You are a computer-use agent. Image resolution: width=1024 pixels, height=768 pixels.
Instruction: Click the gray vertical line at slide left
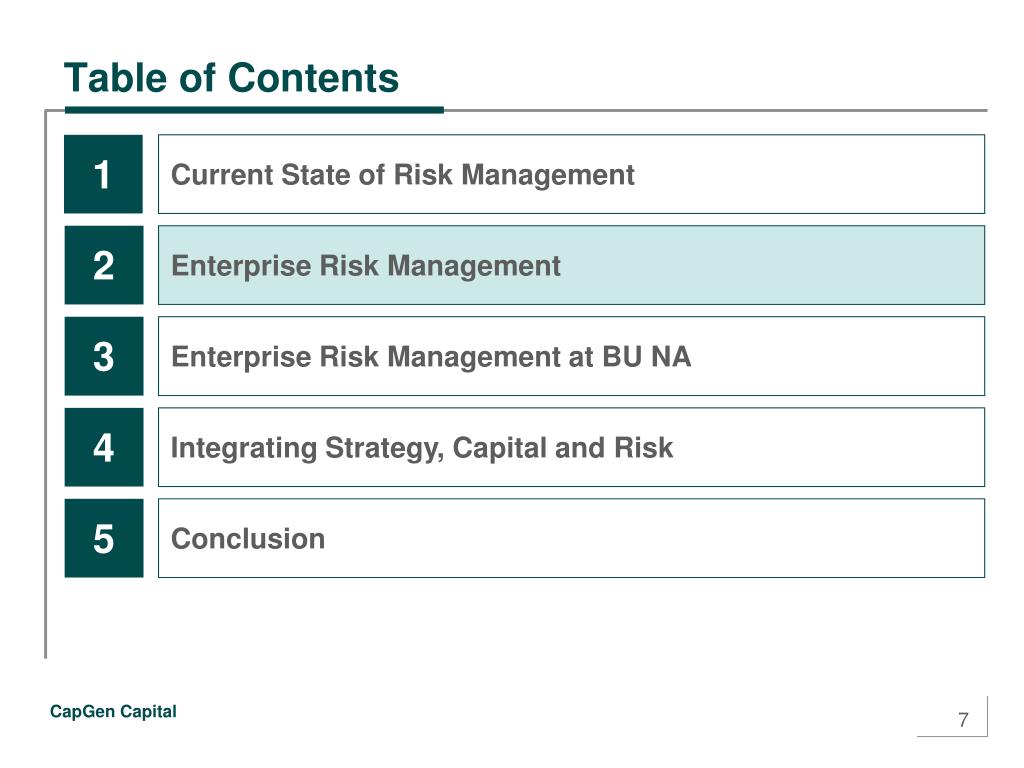[46, 385]
